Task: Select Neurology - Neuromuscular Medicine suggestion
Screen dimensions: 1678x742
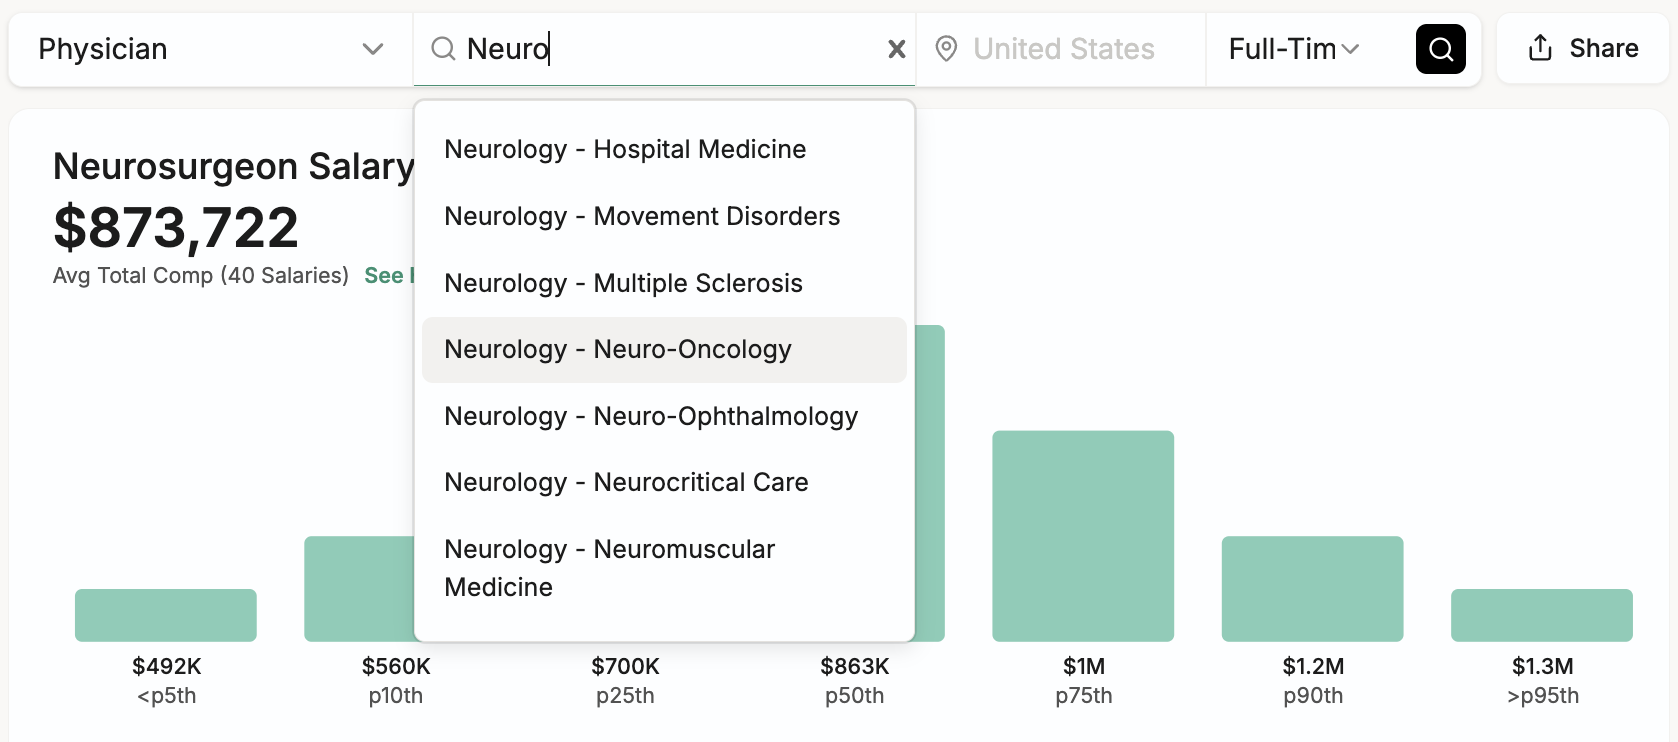Action: tap(664, 568)
